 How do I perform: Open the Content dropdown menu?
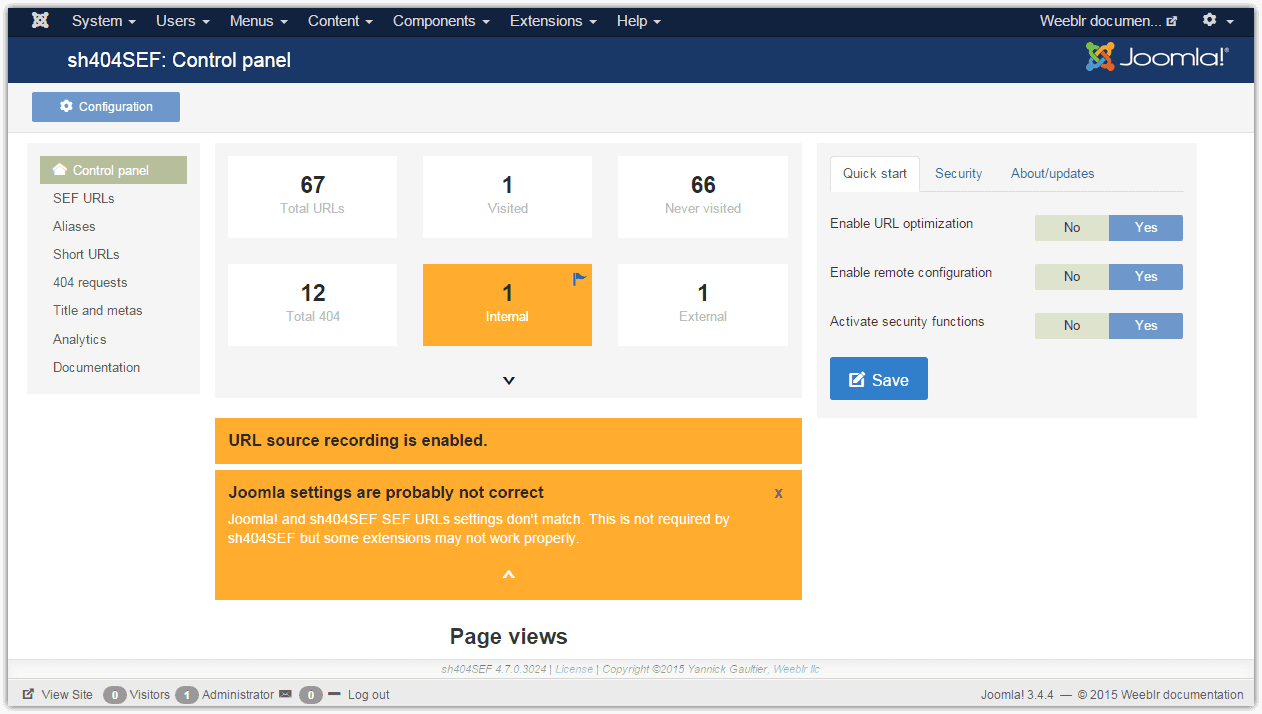[340, 20]
